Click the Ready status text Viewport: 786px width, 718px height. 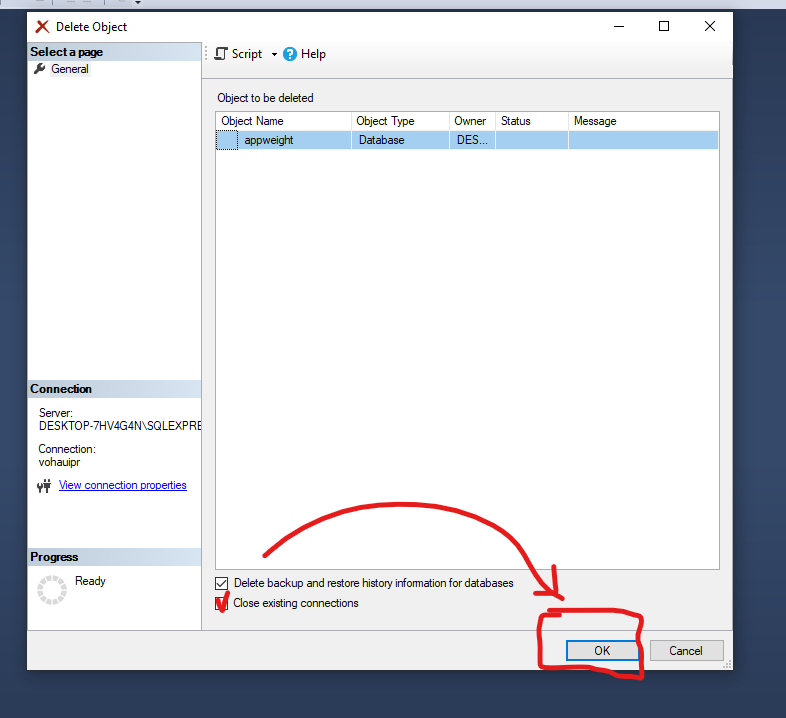coord(90,581)
